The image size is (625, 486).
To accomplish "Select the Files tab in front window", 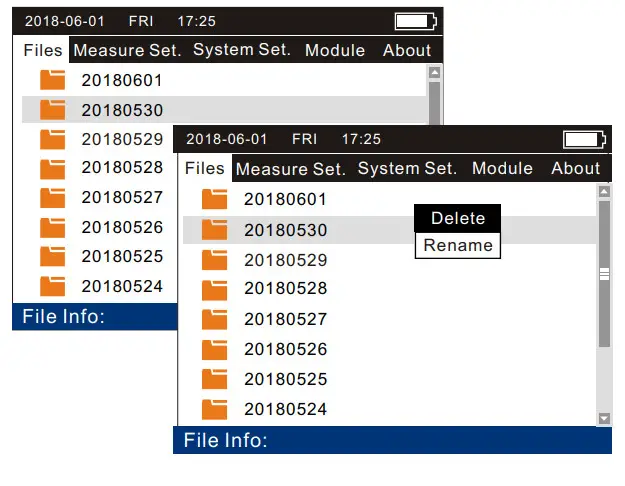I will coord(205,168).
